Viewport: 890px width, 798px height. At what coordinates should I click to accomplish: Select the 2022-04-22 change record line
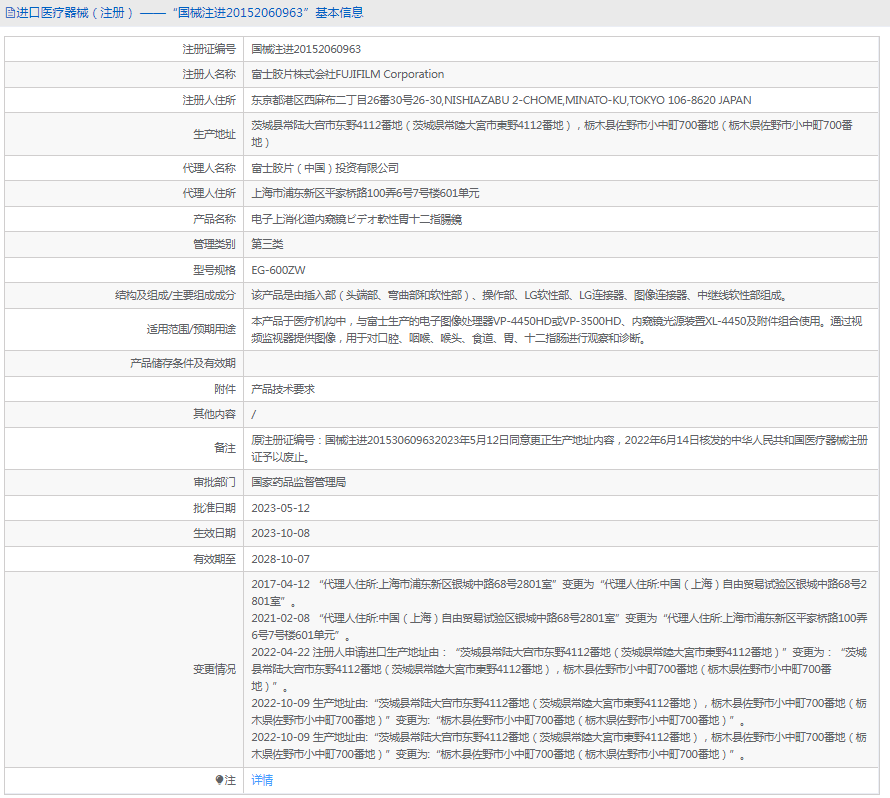click(559, 669)
